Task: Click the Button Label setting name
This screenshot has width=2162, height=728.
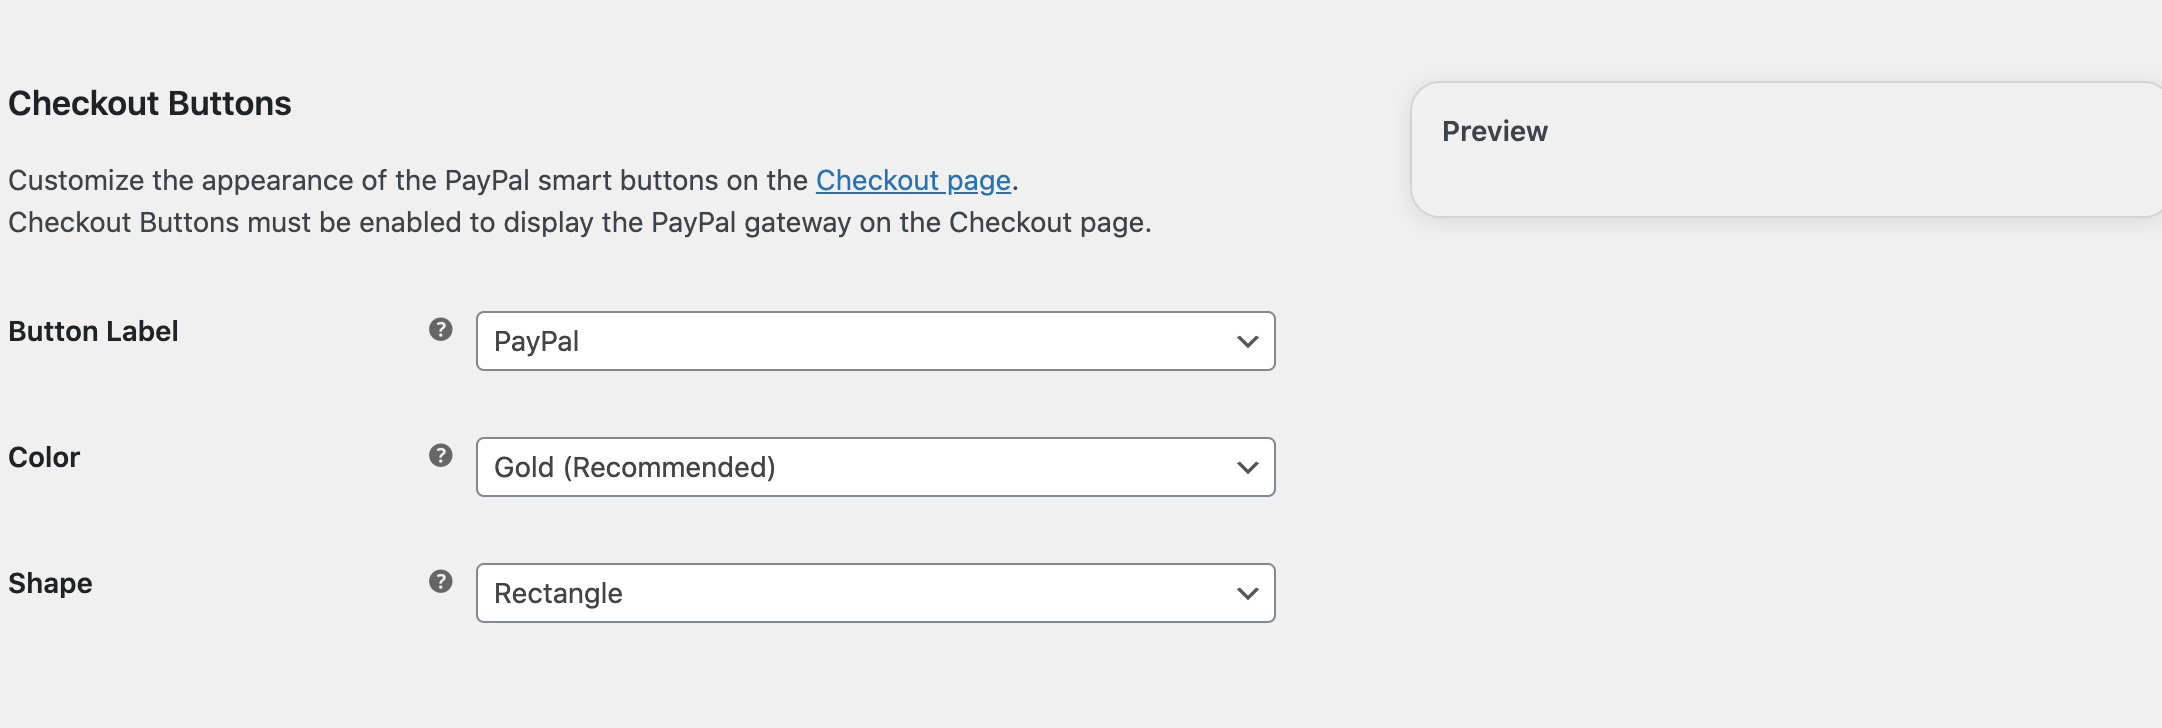Action: 94,331
